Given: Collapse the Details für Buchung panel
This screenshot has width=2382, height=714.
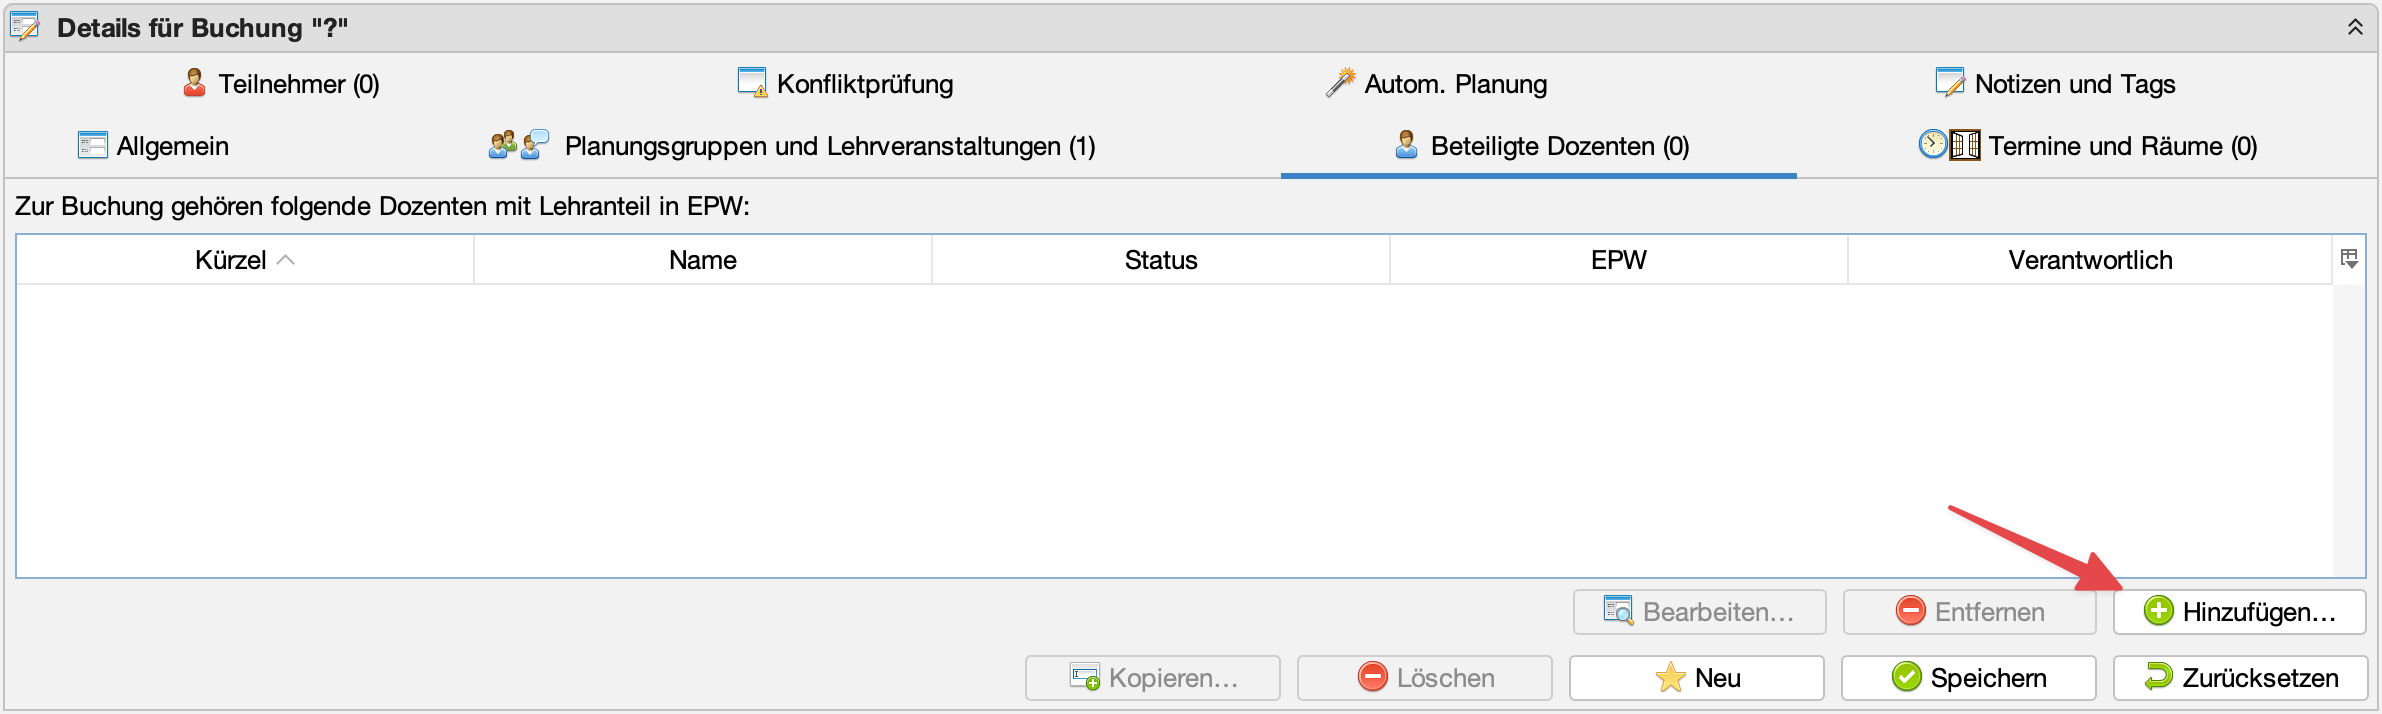Looking at the screenshot, I should tap(2355, 27).
